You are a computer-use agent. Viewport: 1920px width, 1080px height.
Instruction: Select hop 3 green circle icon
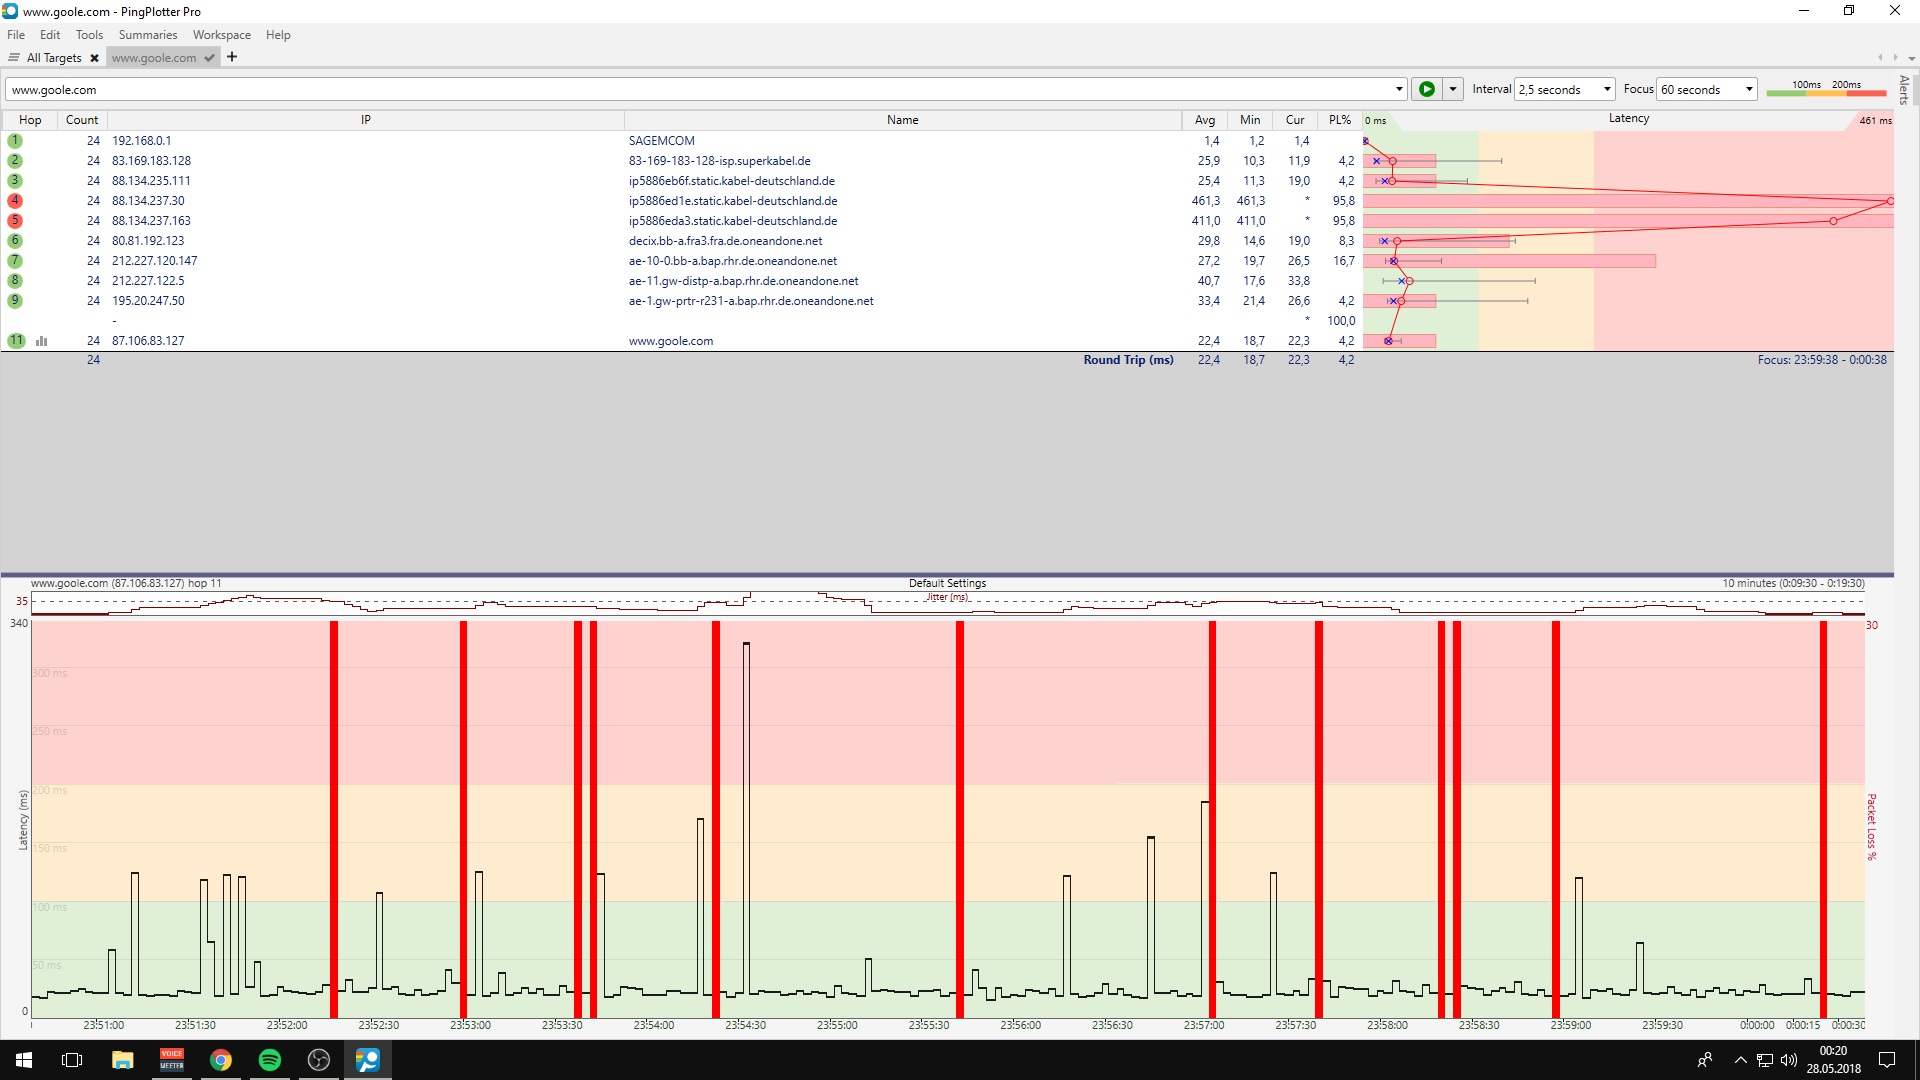15,181
